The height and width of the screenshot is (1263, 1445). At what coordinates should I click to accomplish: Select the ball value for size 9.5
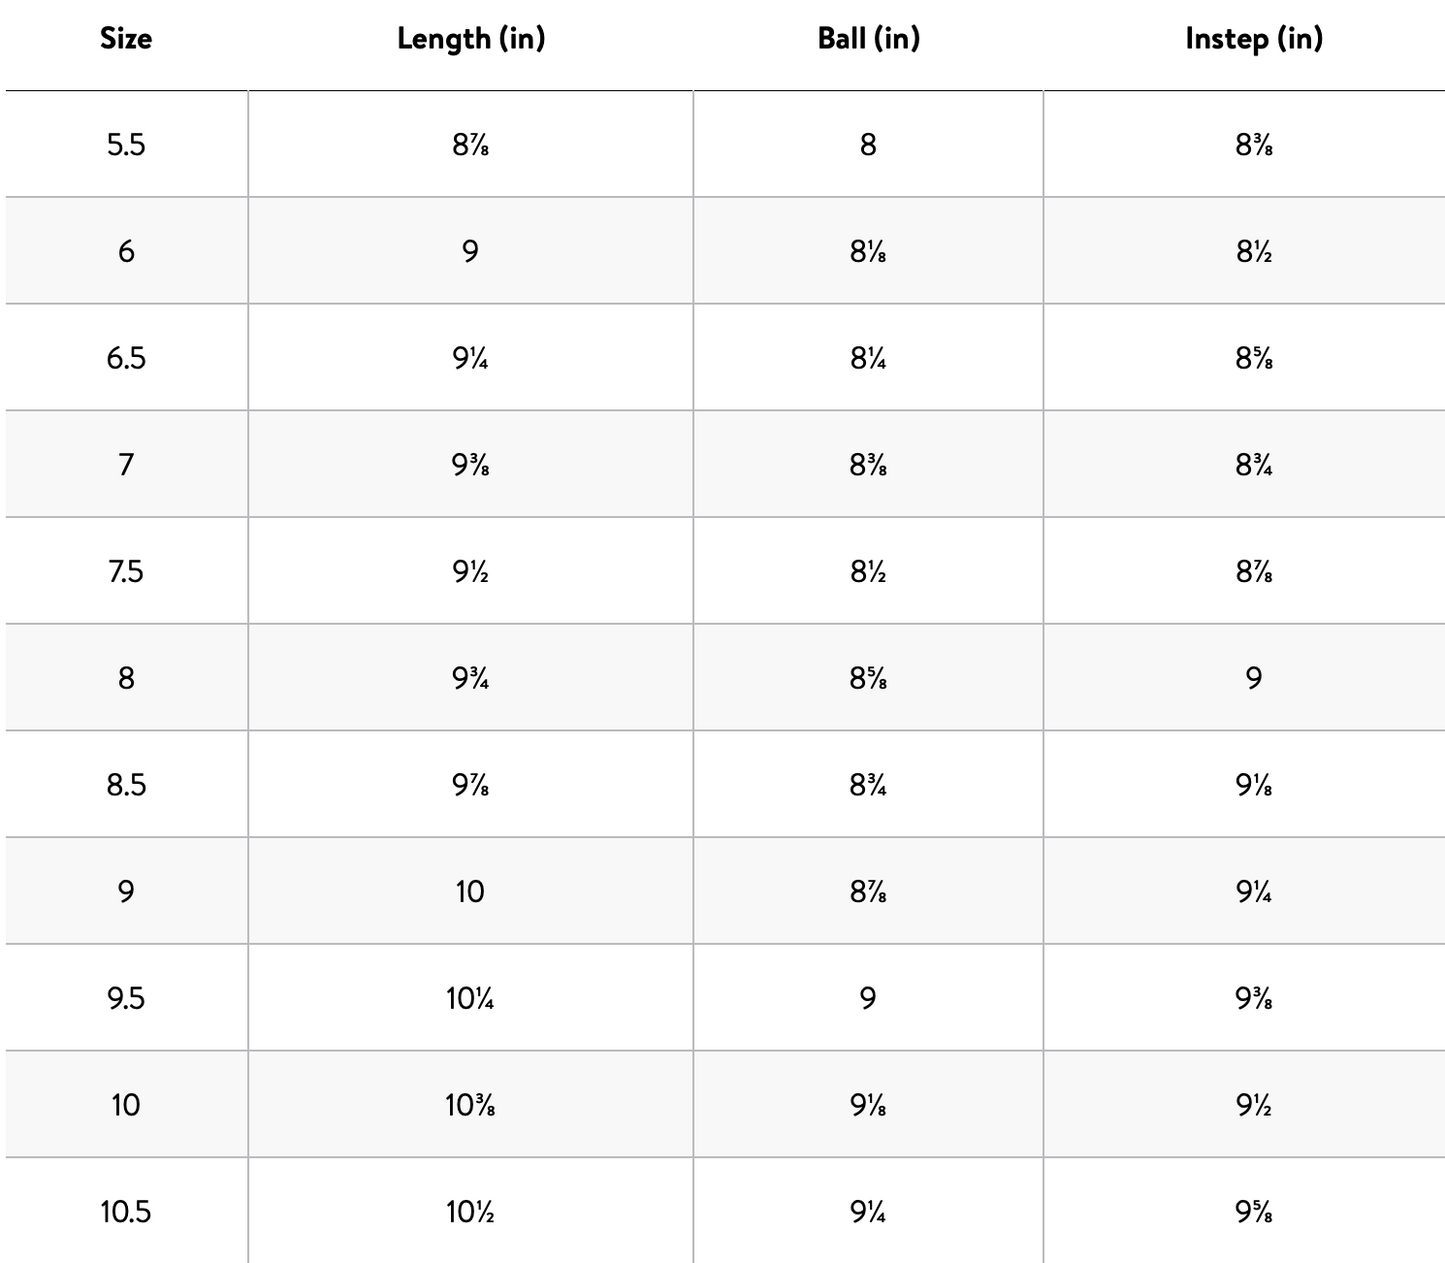868,998
